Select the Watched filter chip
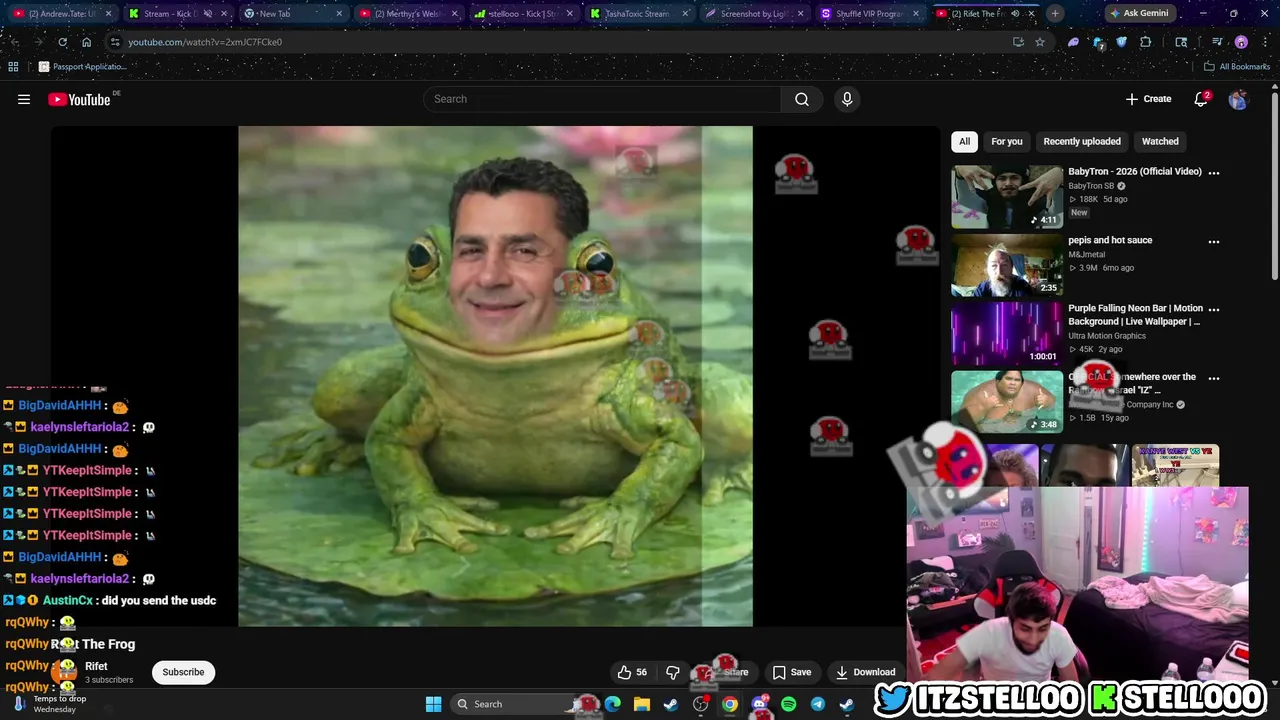Screen dimensions: 1280x720 (1160, 141)
